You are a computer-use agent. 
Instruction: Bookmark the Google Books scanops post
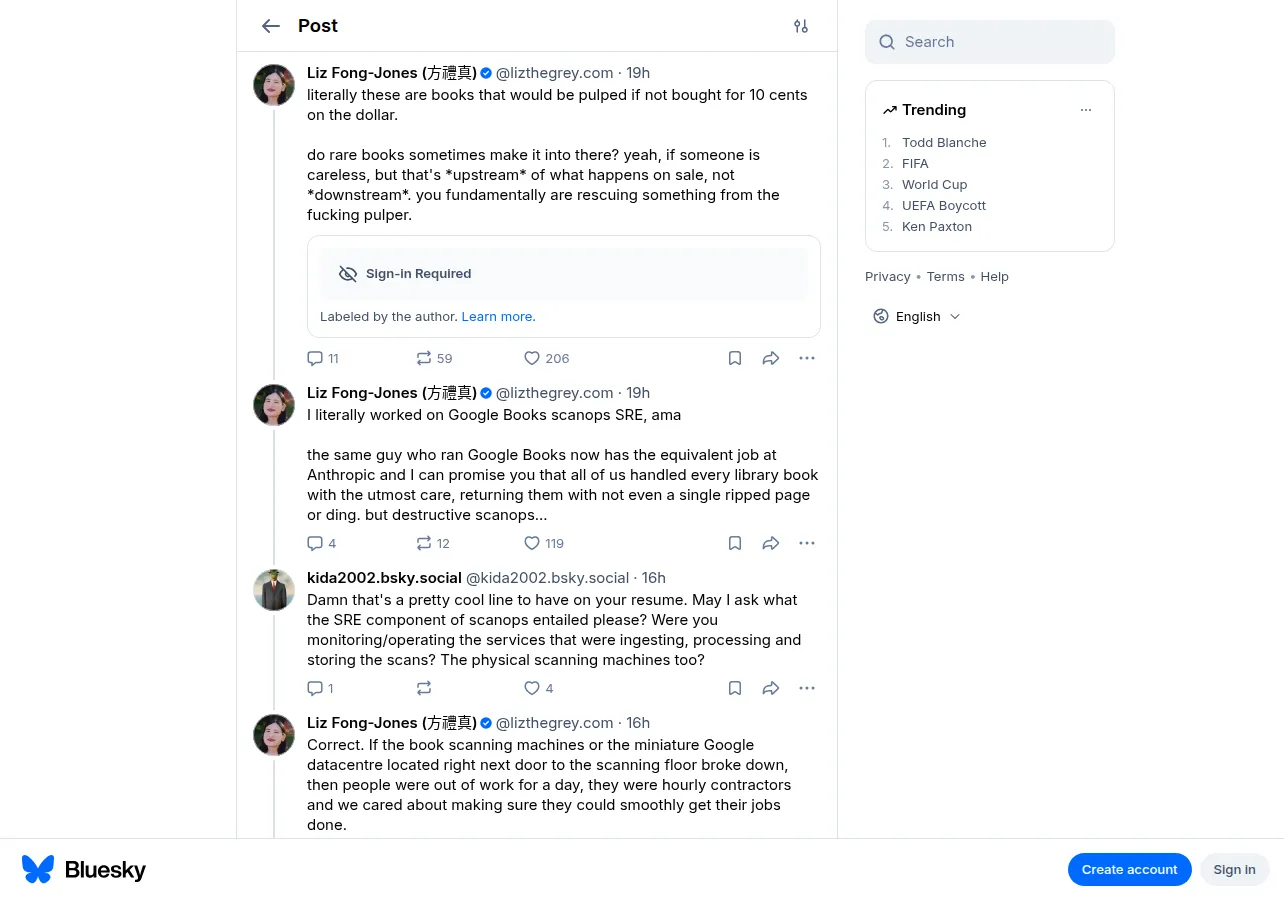(x=735, y=543)
